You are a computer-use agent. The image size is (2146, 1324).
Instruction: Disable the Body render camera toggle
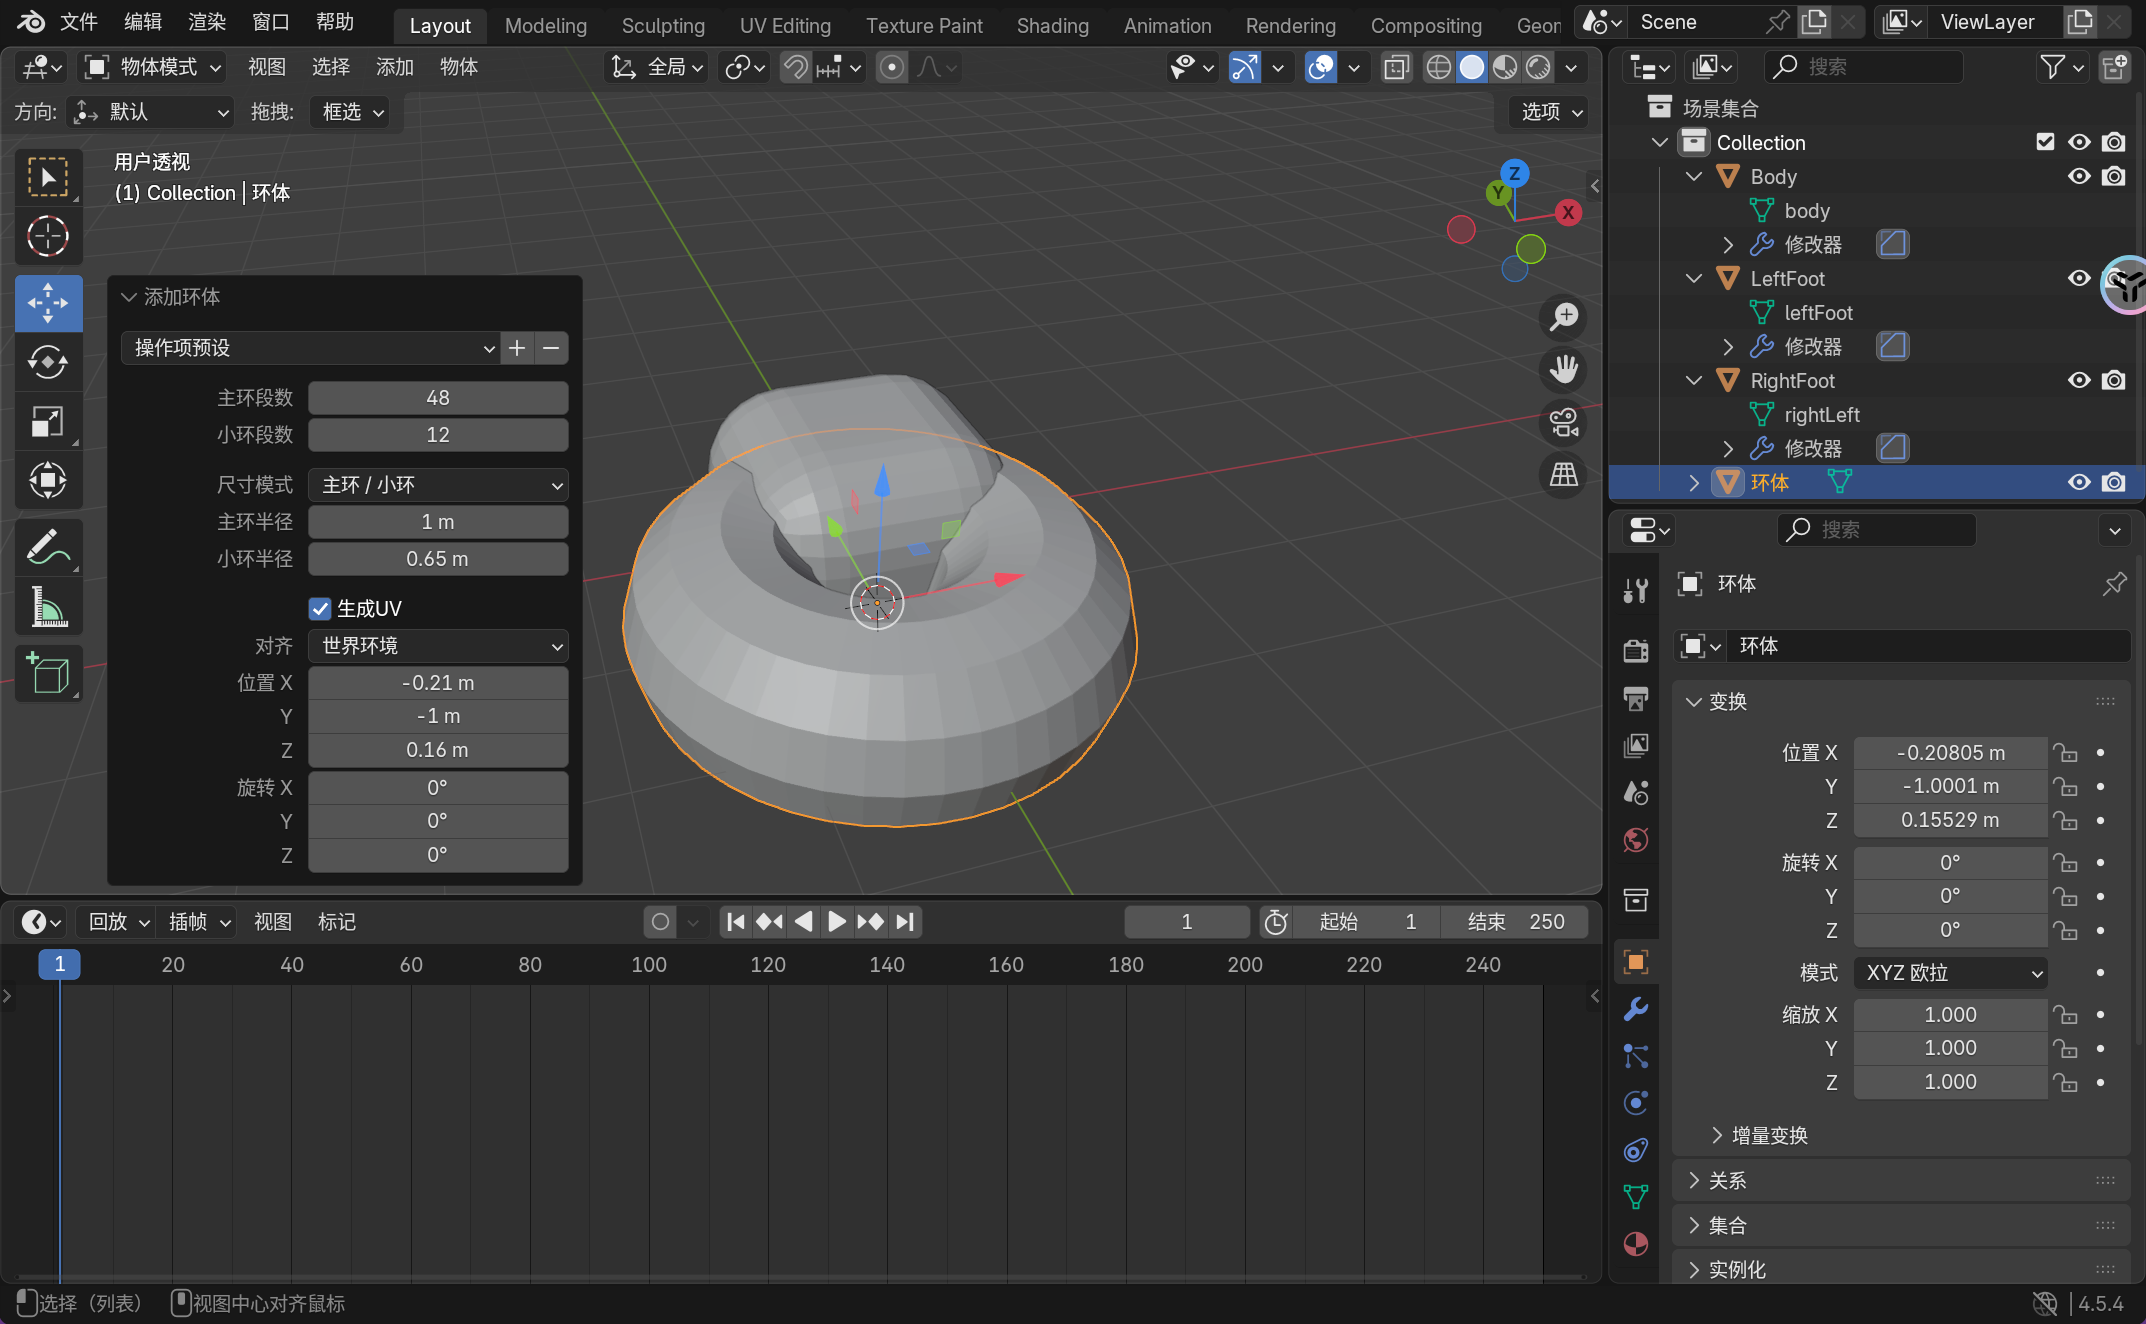[2113, 176]
